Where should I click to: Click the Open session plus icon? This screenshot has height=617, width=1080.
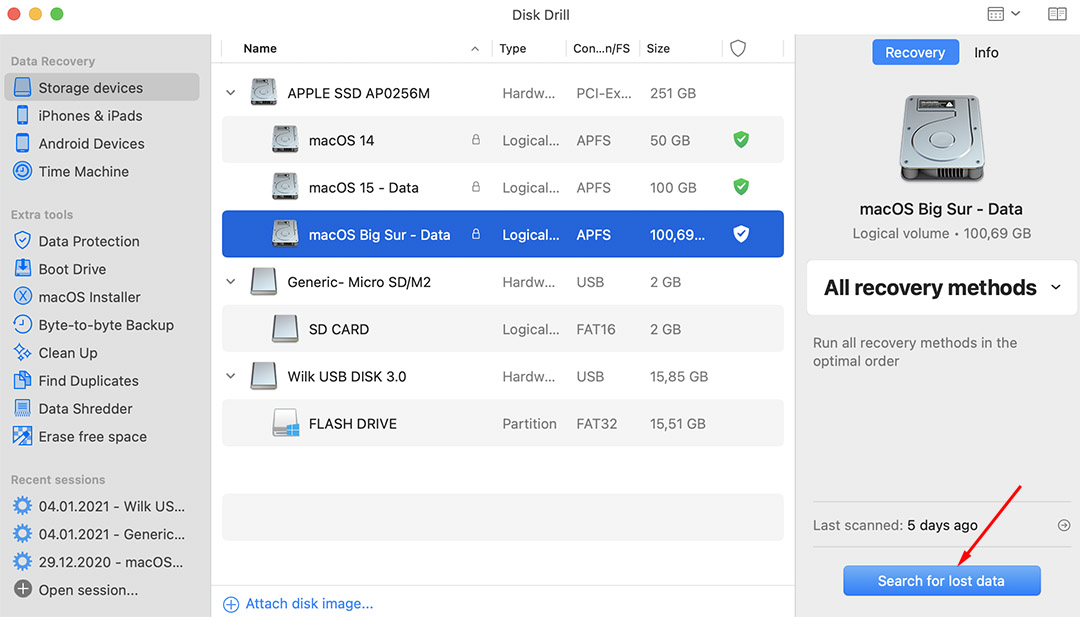[x=23, y=589]
